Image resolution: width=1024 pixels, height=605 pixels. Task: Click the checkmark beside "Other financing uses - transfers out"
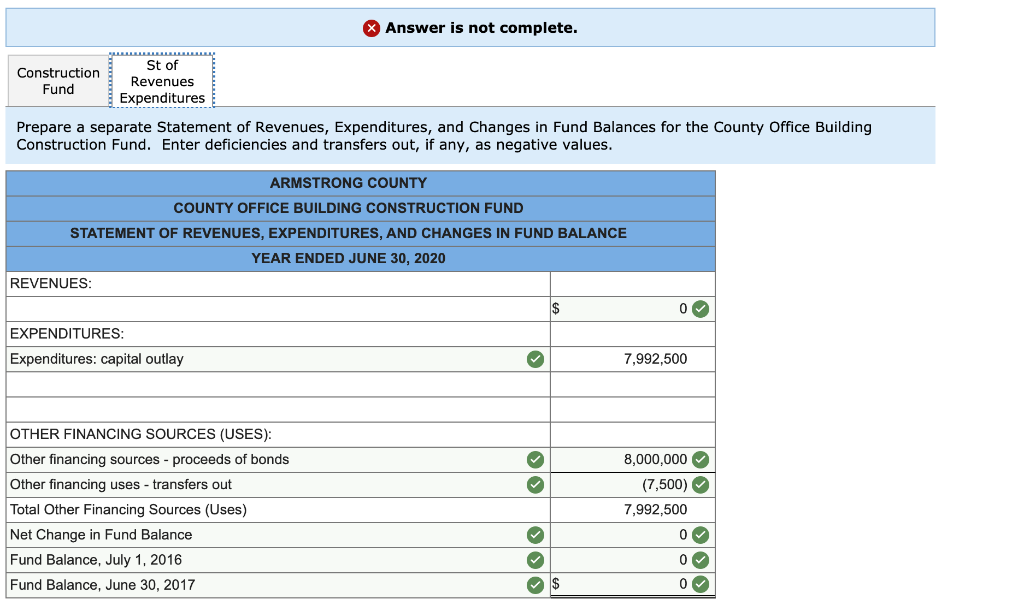point(535,485)
